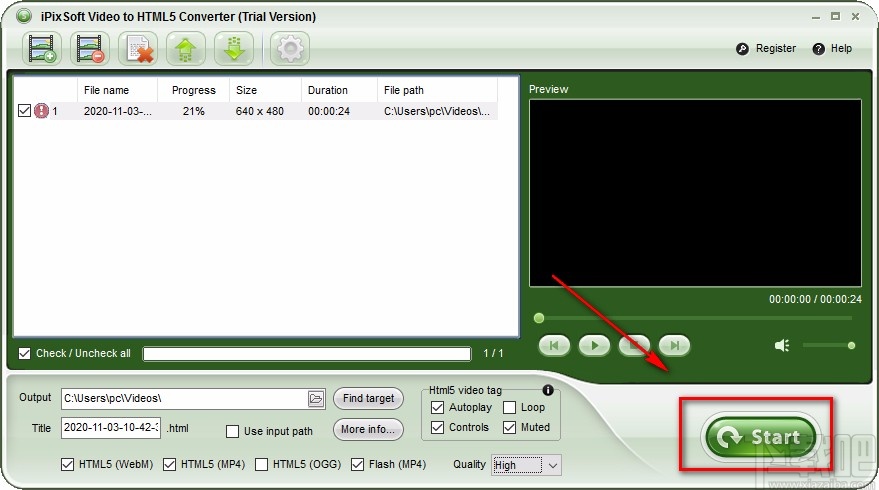This screenshot has width=879, height=490.
Task: Click the Size column header
Action: pyautogui.click(x=265, y=90)
